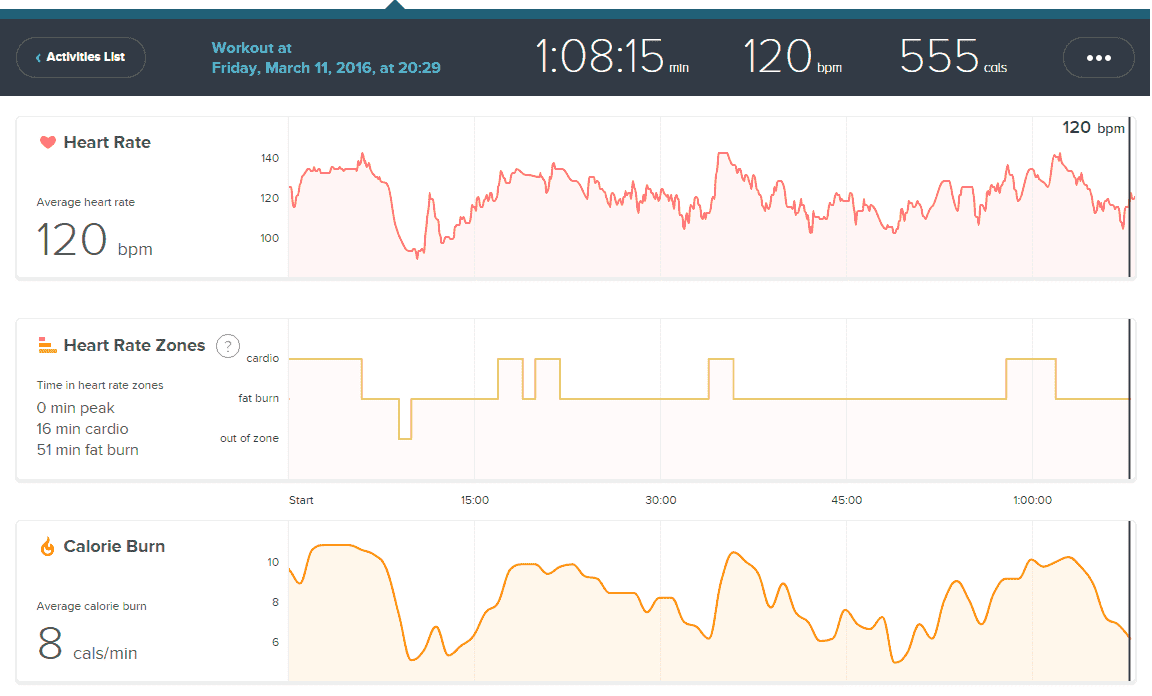Image resolution: width=1152 pixels, height=696 pixels.
Task: Open the heart rate zones help question mark
Action: pyautogui.click(x=228, y=346)
